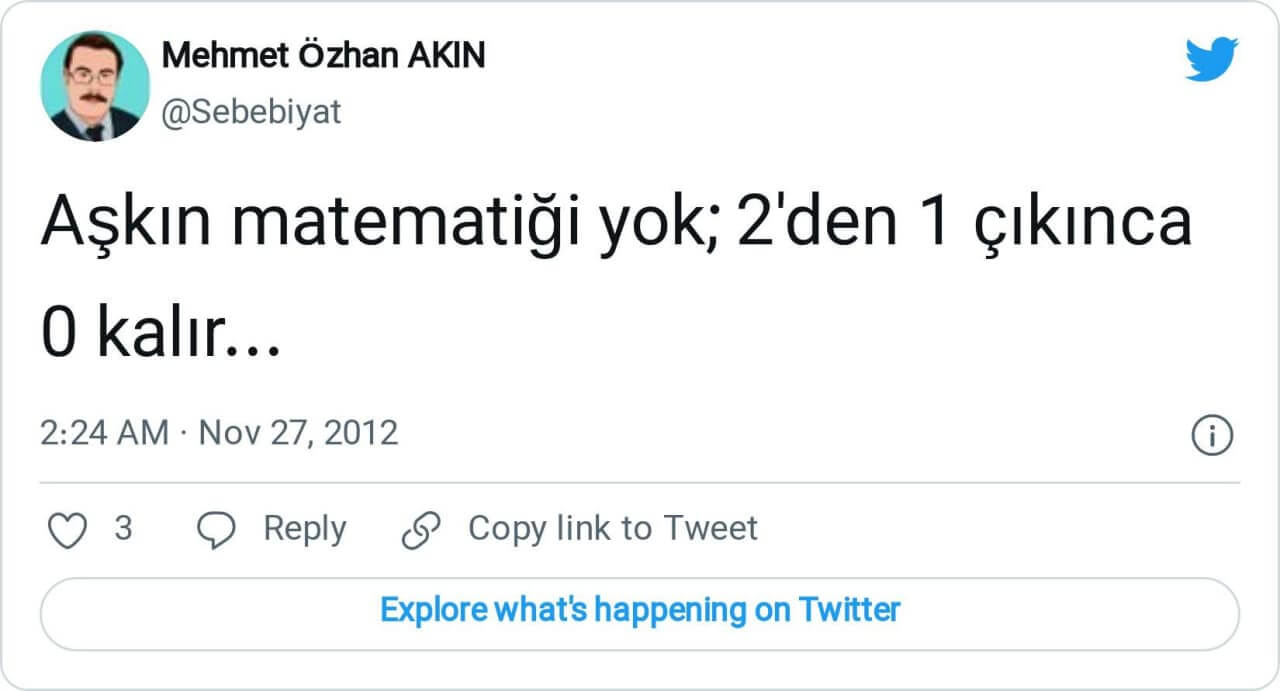The image size is (1280, 691).
Task: Click the like count number 3
Action: tap(123, 528)
